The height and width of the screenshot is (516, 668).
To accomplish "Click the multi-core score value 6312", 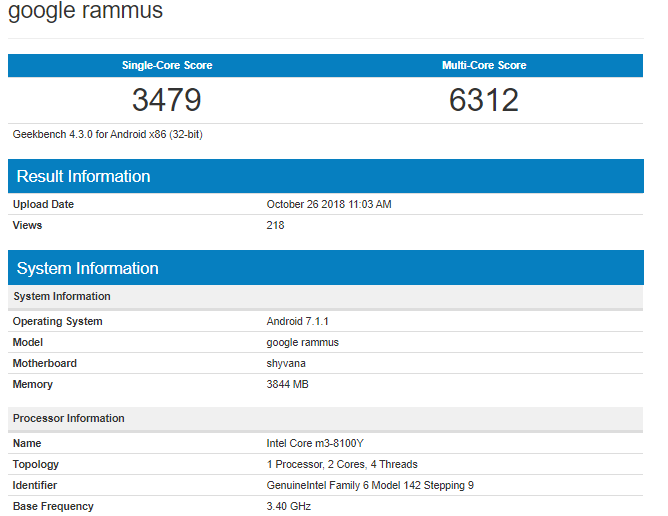I will (x=484, y=100).
